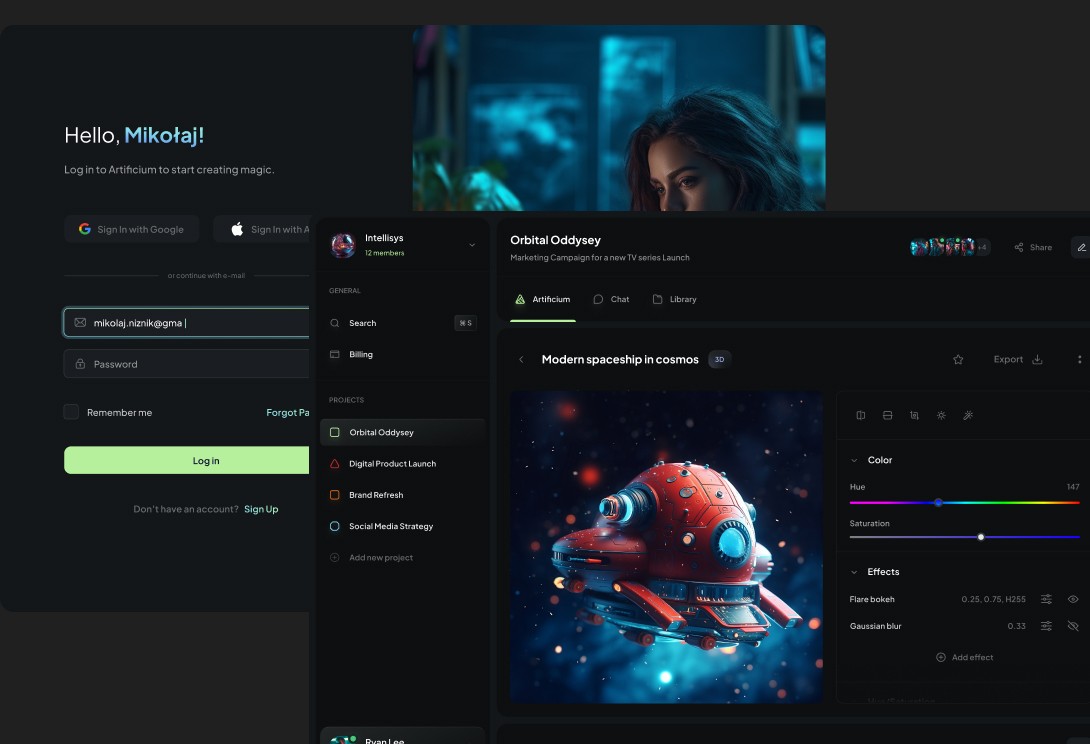The height and width of the screenshot is (744, 1090).
Task: Select the flip/mirror tool icon
Action: click(861, 415)
